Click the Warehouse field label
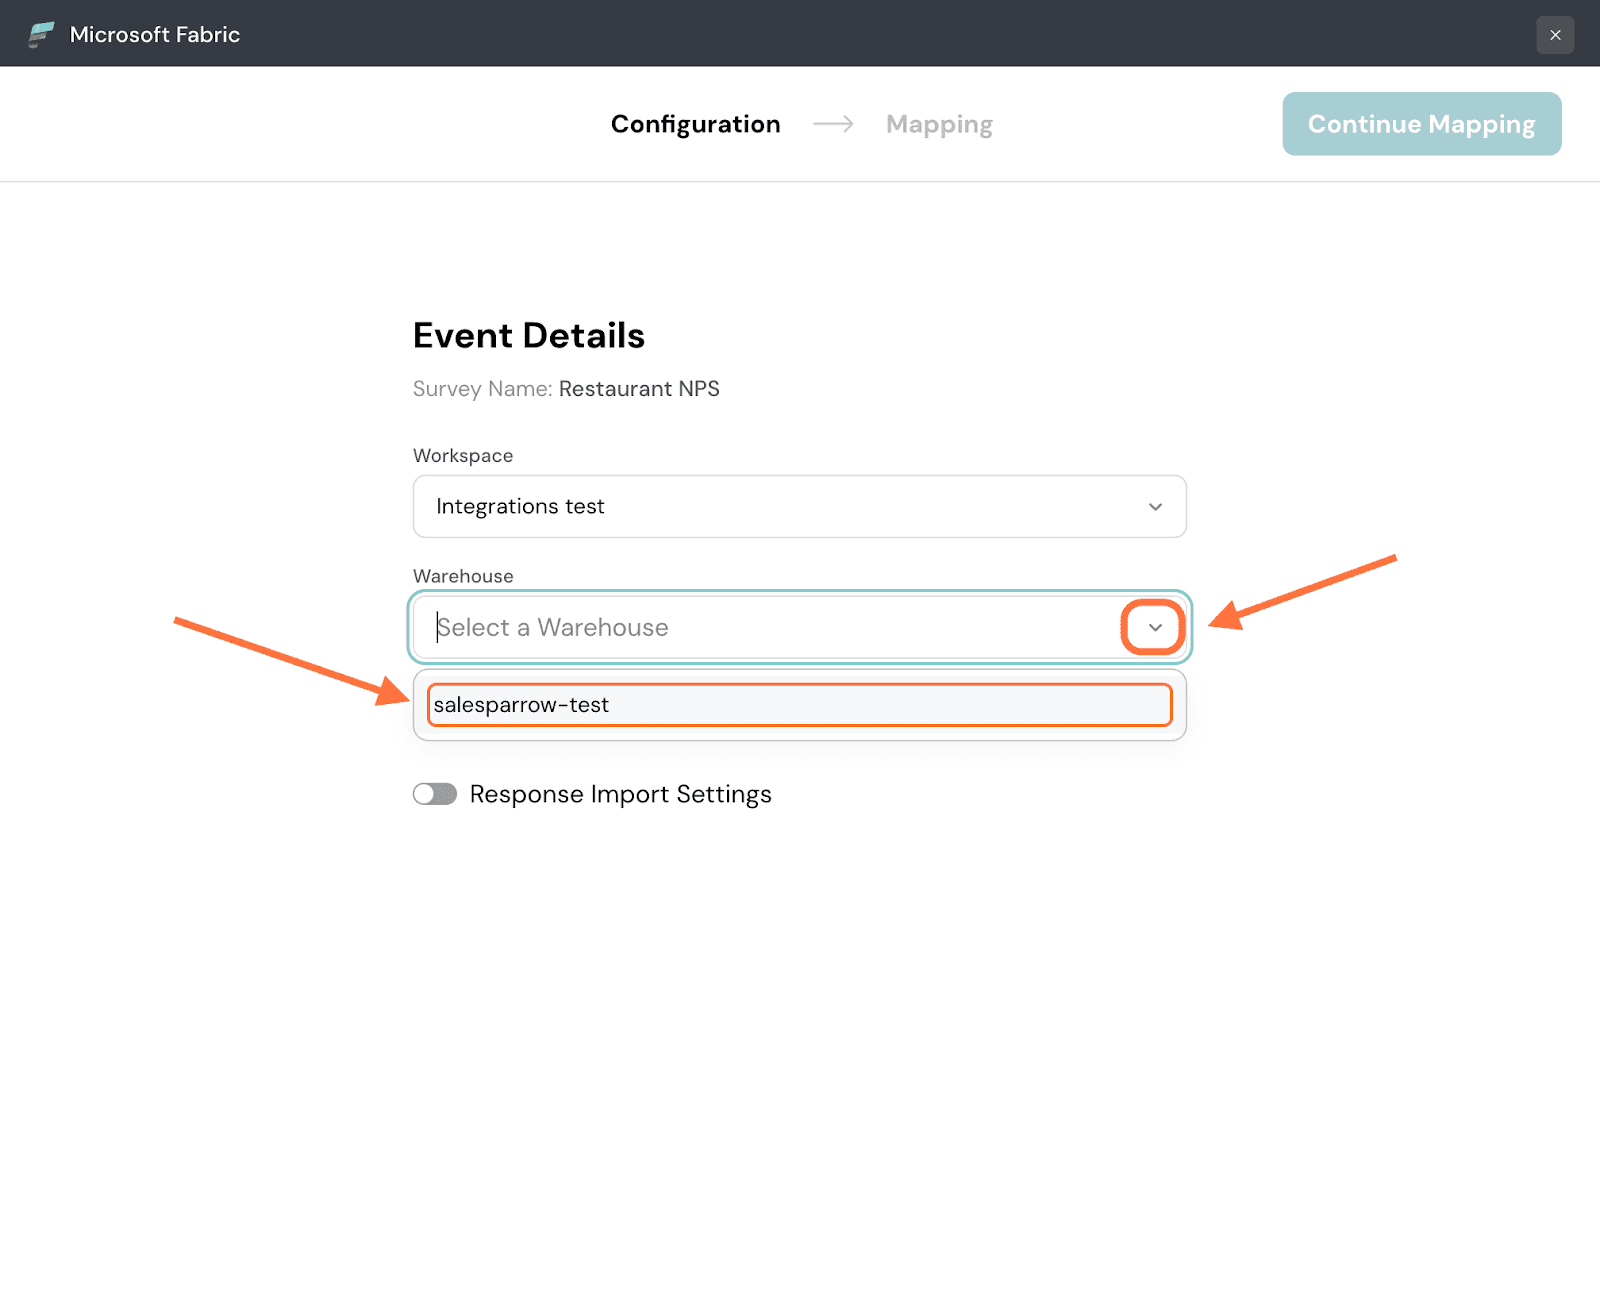 point(463,576)
